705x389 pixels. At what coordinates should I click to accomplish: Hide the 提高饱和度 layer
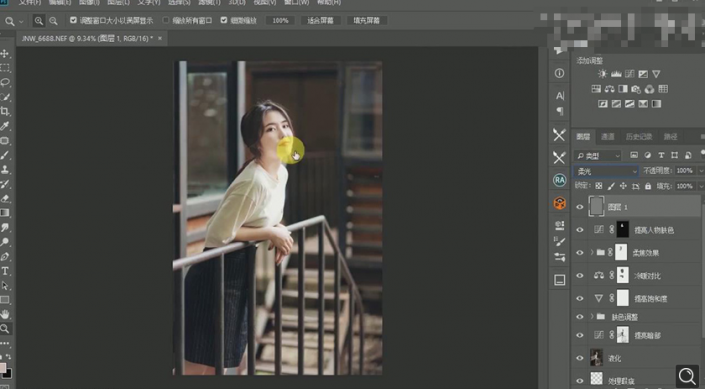[x=580, y=298]
